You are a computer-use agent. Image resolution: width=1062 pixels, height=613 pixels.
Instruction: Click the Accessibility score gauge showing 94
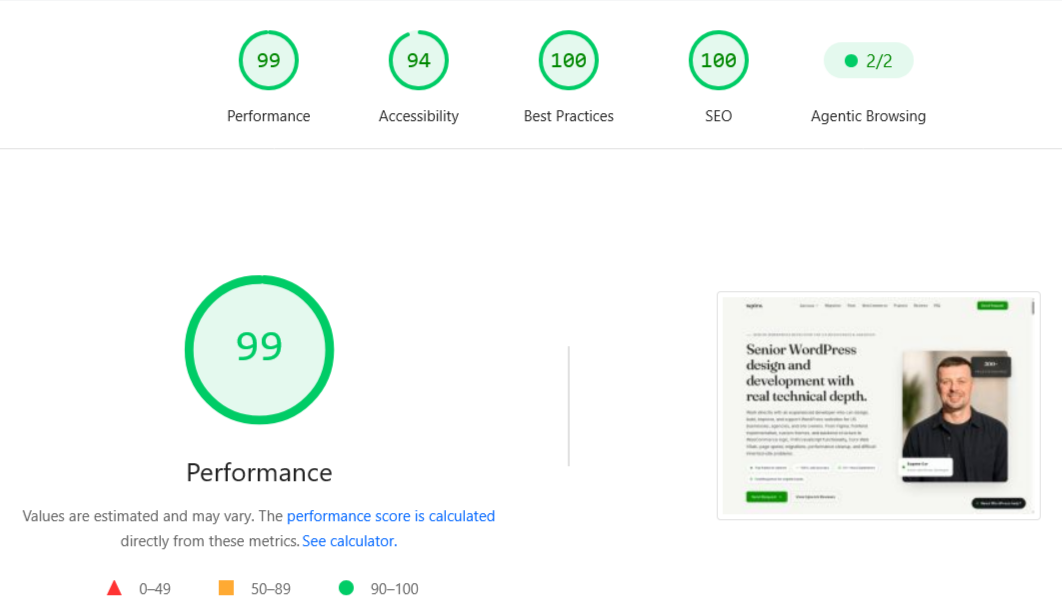click(419, 60)
